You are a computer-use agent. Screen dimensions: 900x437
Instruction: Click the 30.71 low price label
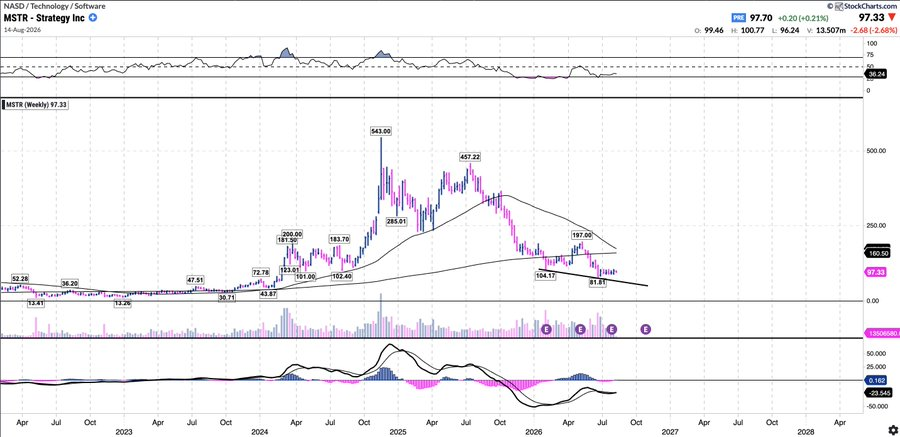pyautogui.click(x=227, y=297)
